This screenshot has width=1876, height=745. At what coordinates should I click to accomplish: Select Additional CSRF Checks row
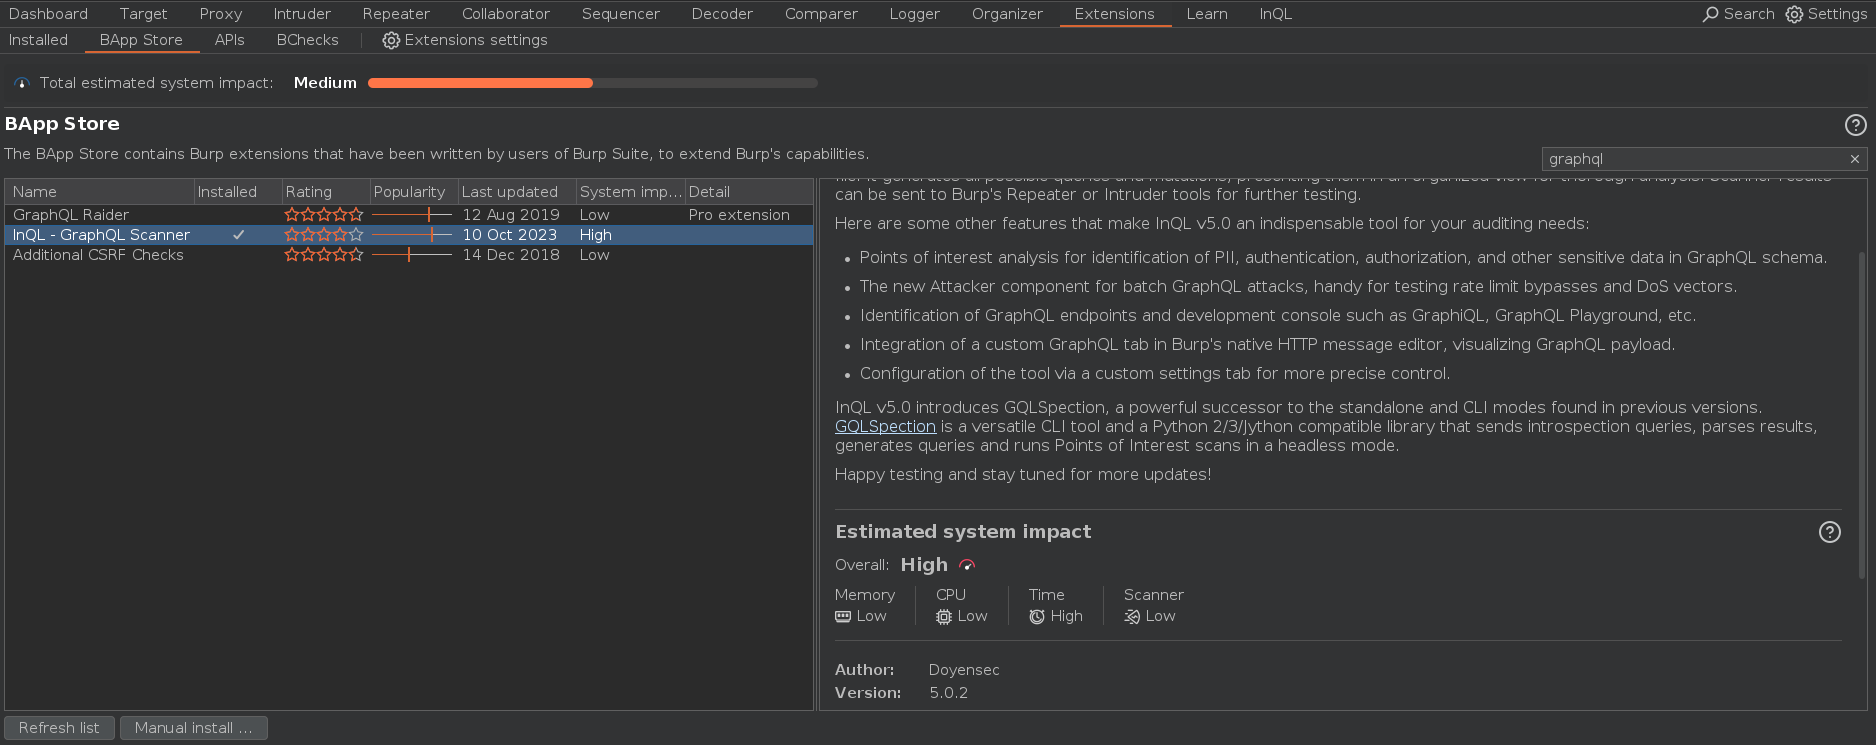click(x=409, y=255)
